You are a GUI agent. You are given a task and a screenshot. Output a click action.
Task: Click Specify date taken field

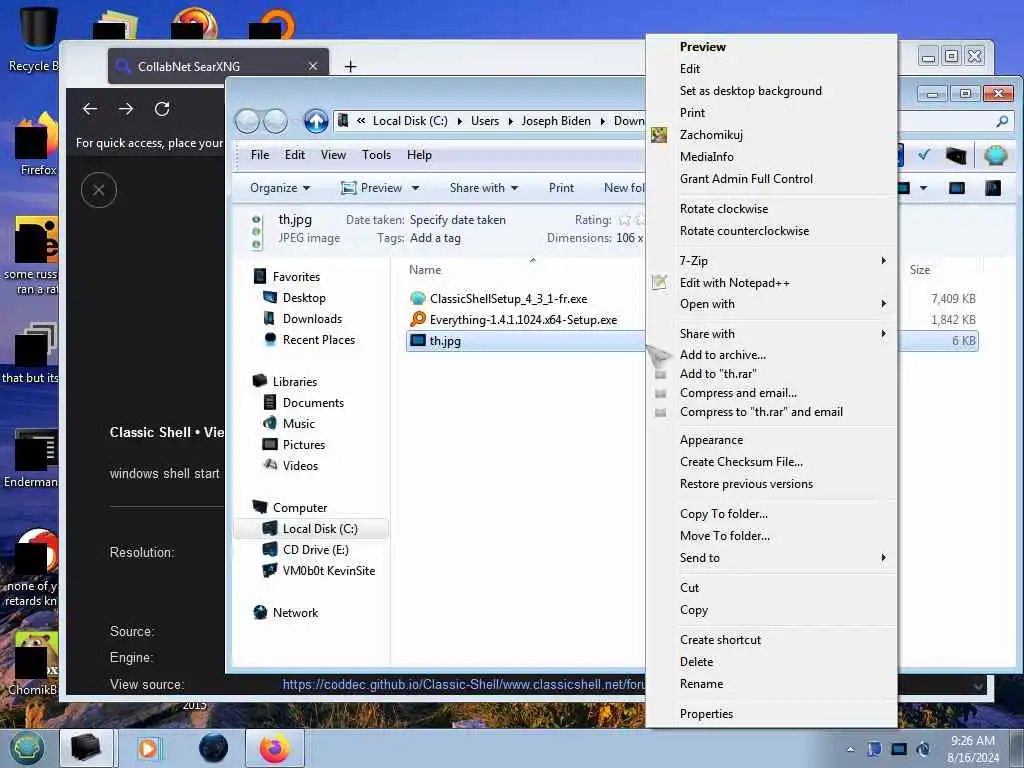pos(458,220)
